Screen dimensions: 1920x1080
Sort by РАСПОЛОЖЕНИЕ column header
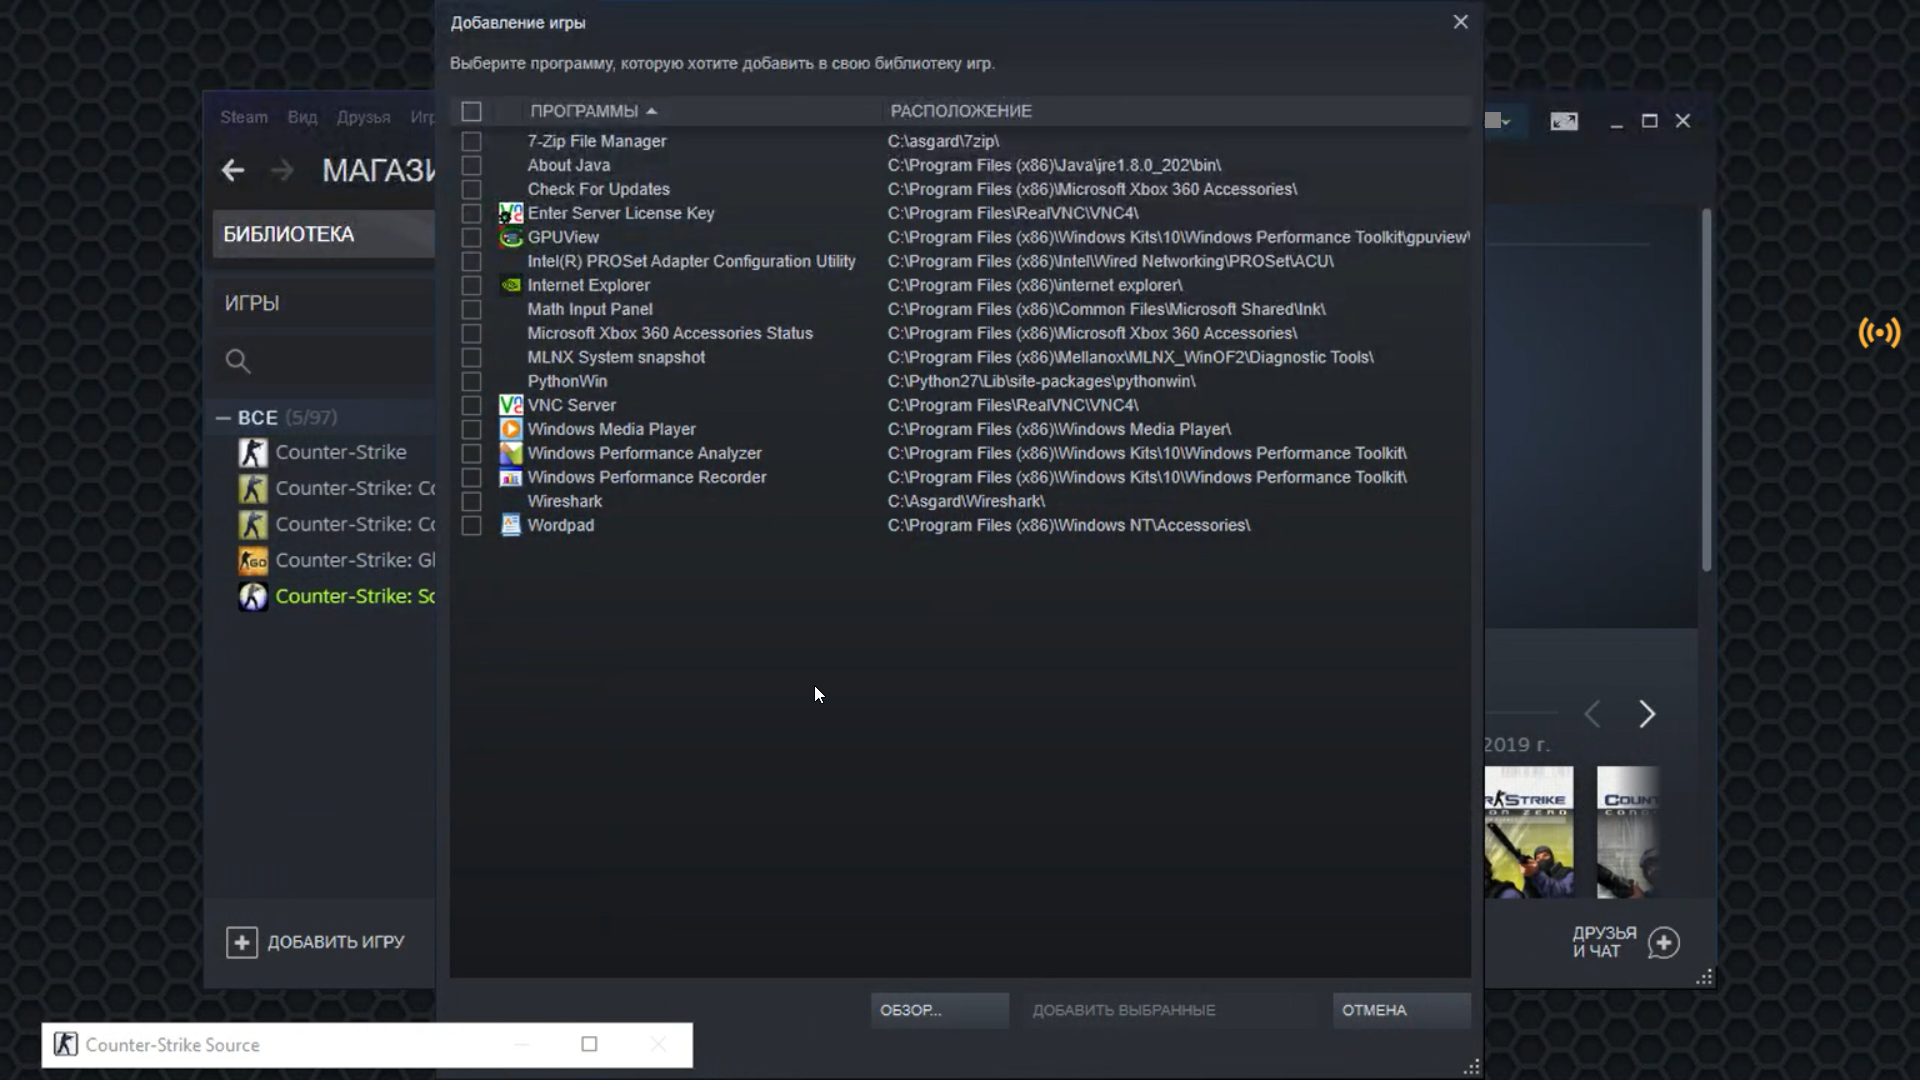tap(961, 111)
